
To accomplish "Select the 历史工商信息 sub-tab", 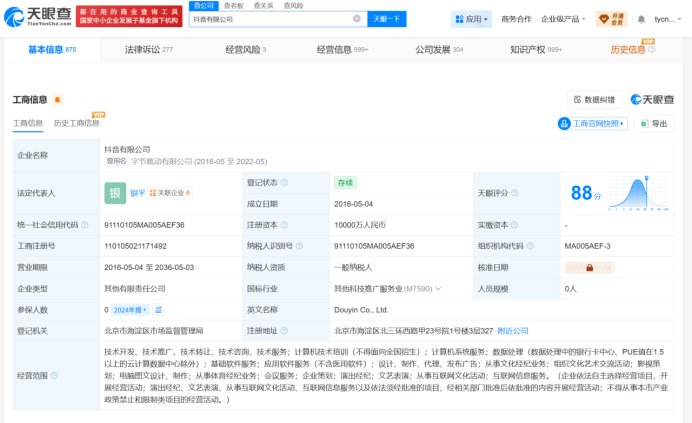I will (x=76, y=123).
